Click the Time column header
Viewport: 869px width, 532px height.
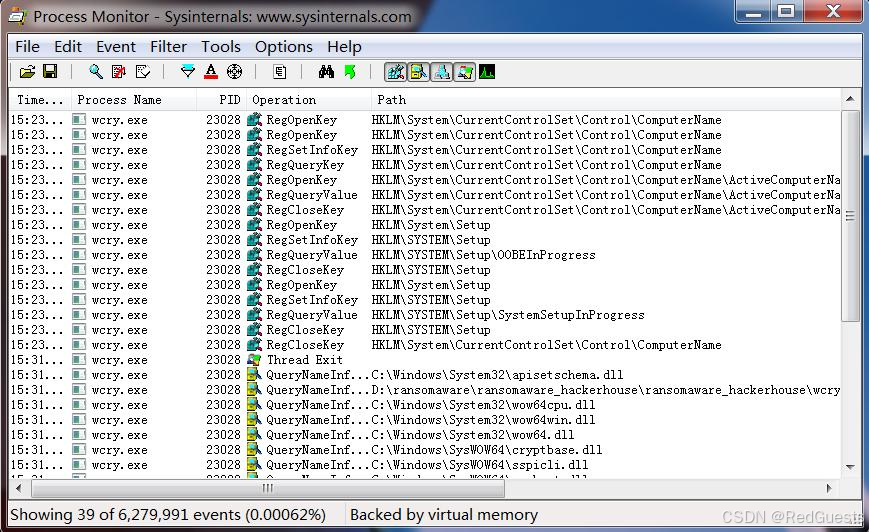click(40, 100)
